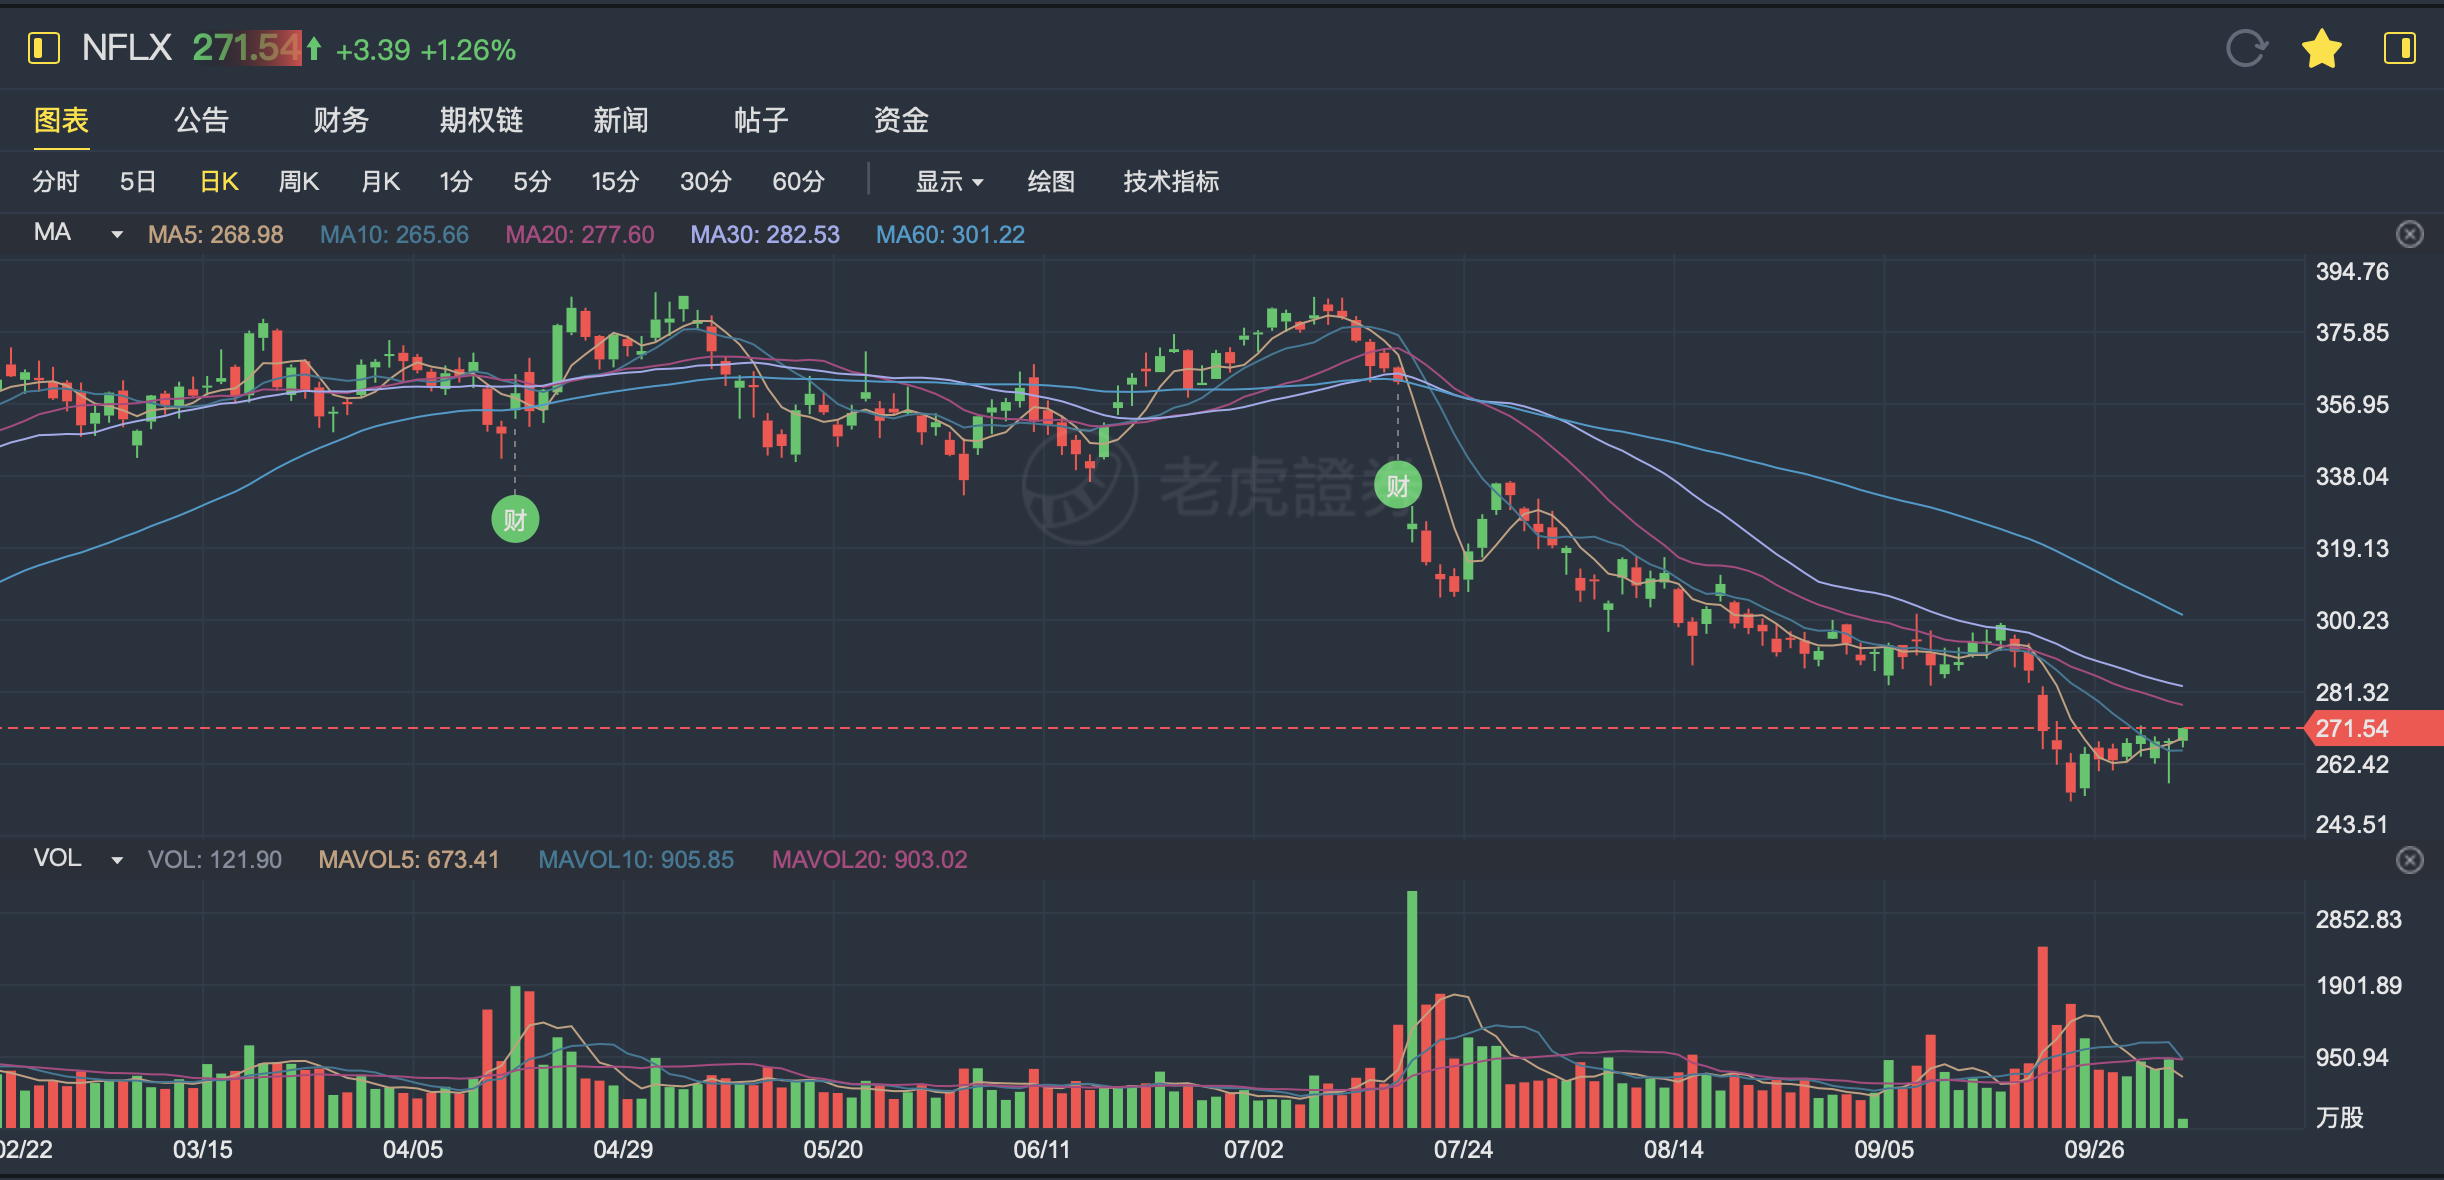Toggle the yellow favorite star
The height and width of the screenshot is (1180, 2444).
pos(2322,48)
